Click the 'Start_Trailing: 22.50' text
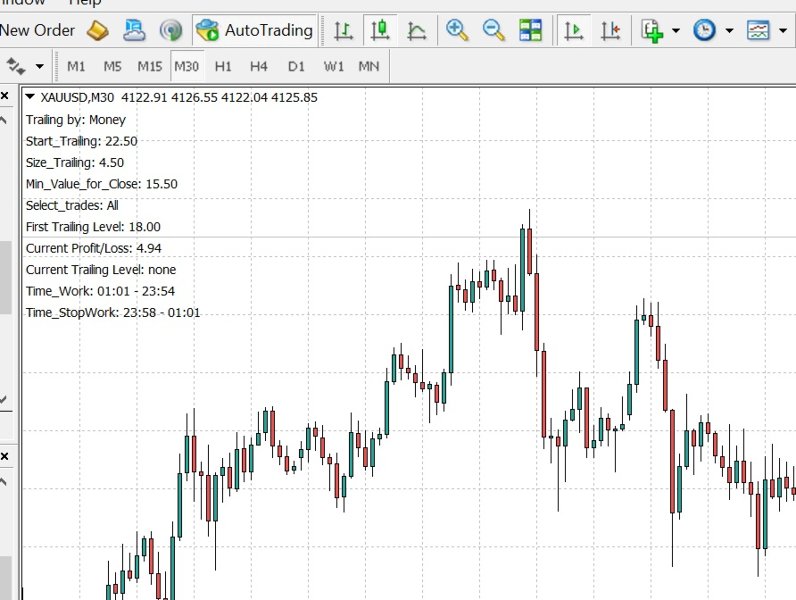This screenshot has width=796, height=600. (82, 141)
